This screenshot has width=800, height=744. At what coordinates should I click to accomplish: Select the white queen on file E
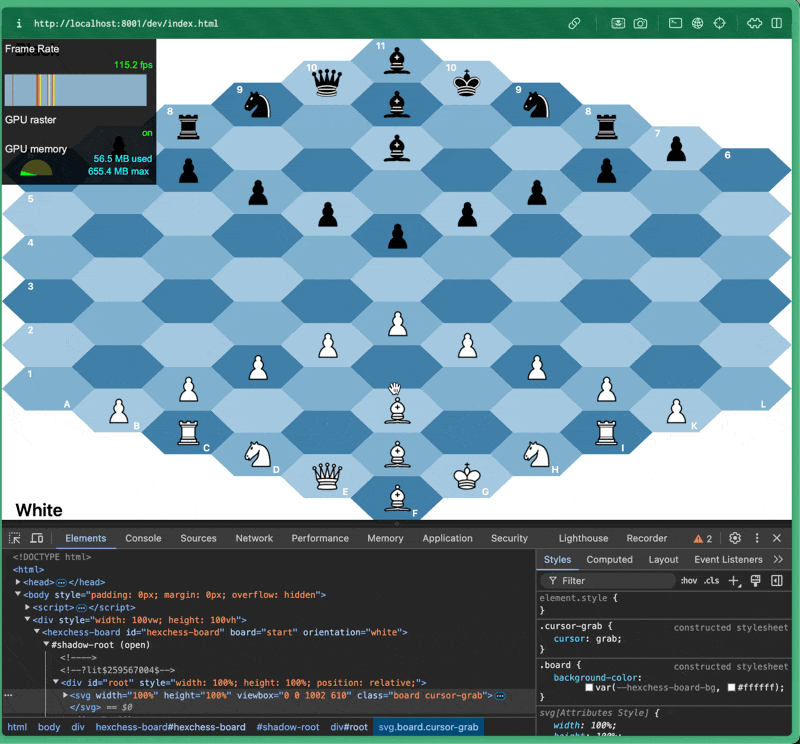point(327,476)
